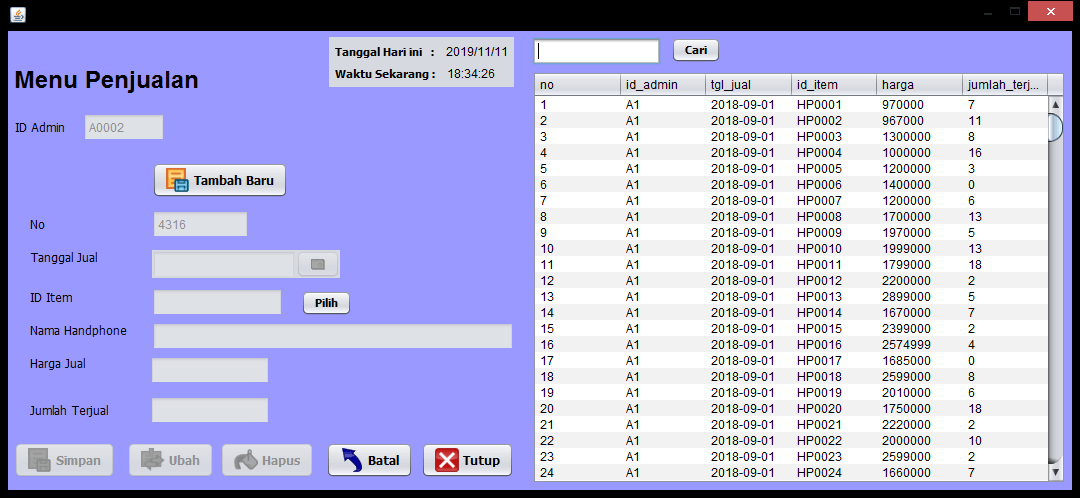Viewport: 1080px width, 498px height.
Task: Click the Harga Jual input field
Action: coord(210,370)
